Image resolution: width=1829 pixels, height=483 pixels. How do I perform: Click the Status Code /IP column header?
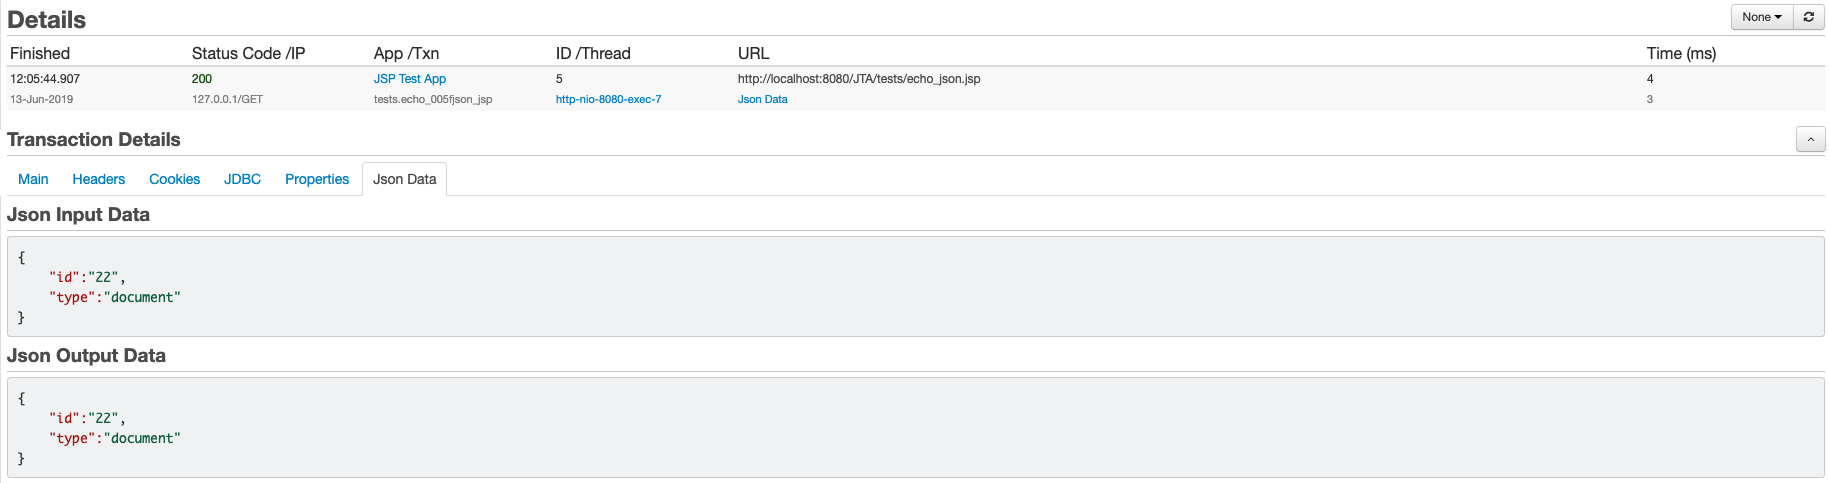(248, 54)
